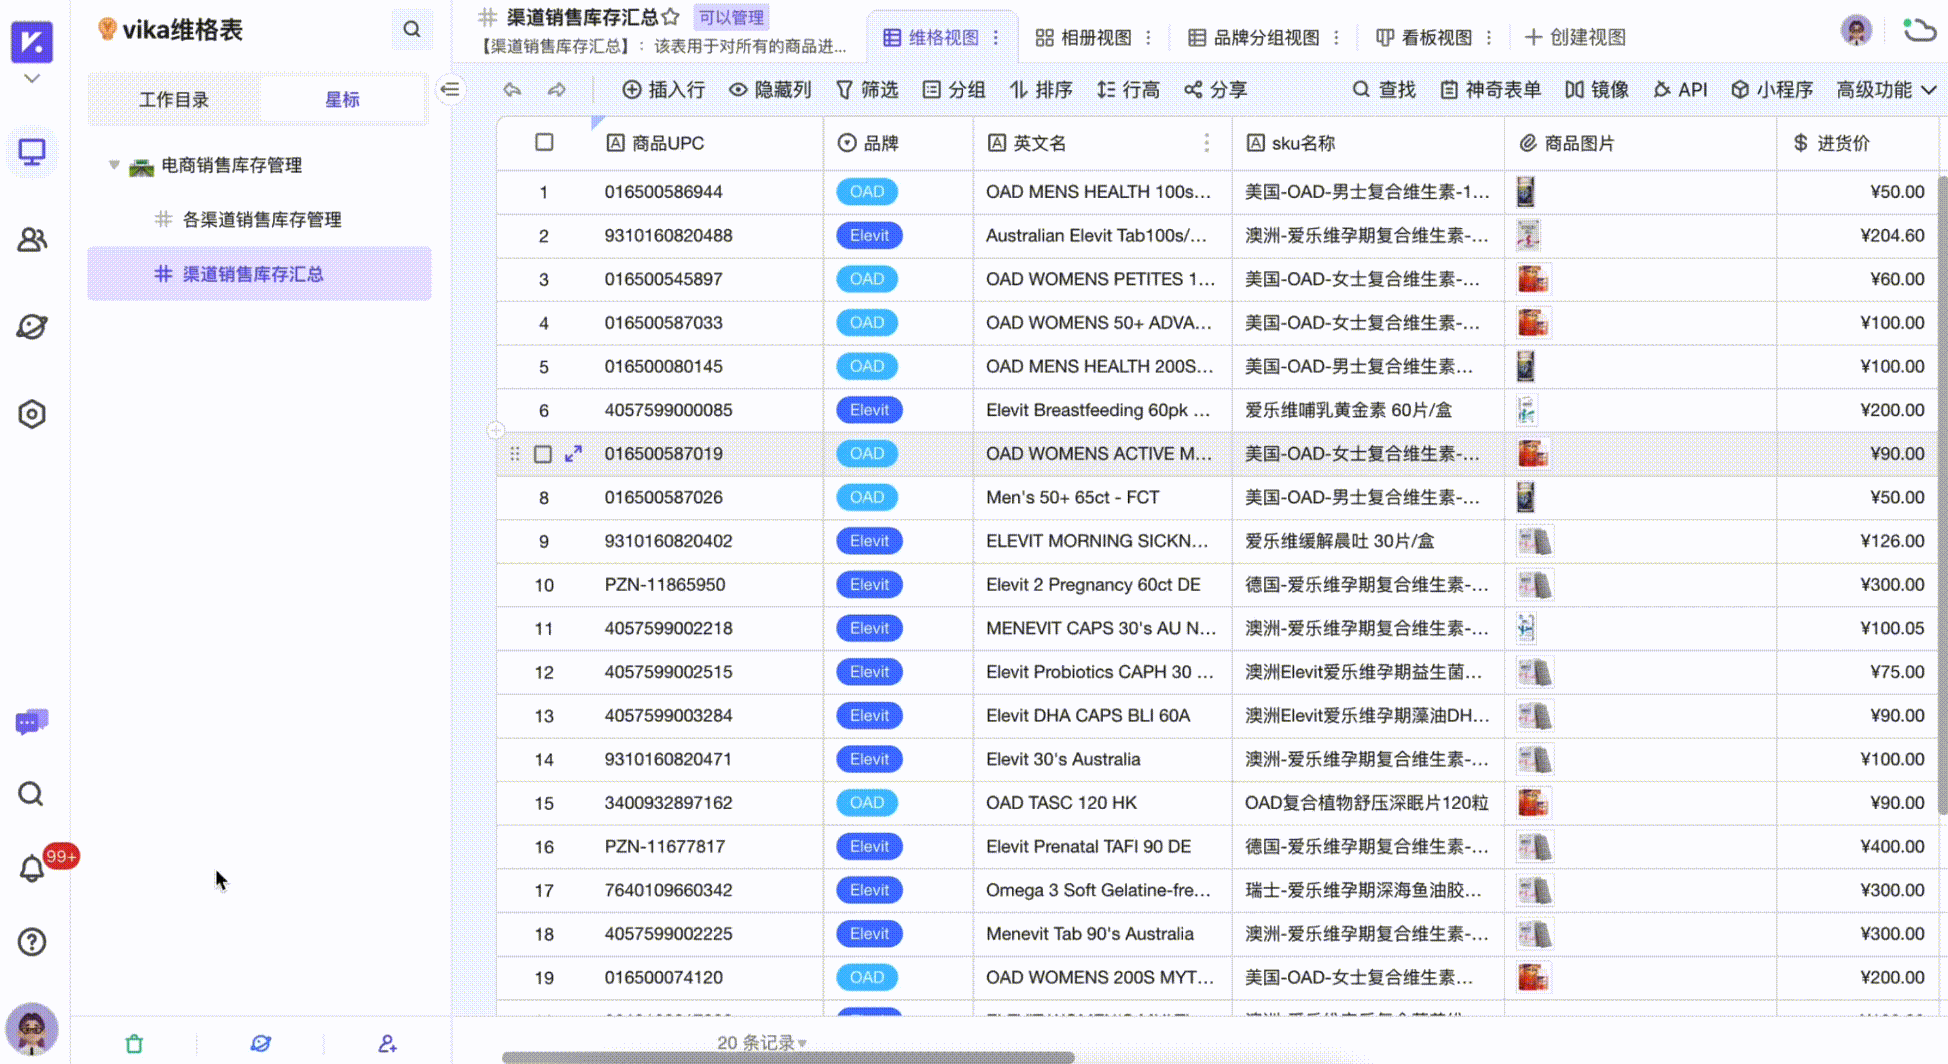Viewport: 1948px width, 1064px height.
Task: Open the 神奇表单 (magic form) feature
Action: (1490, 89)
